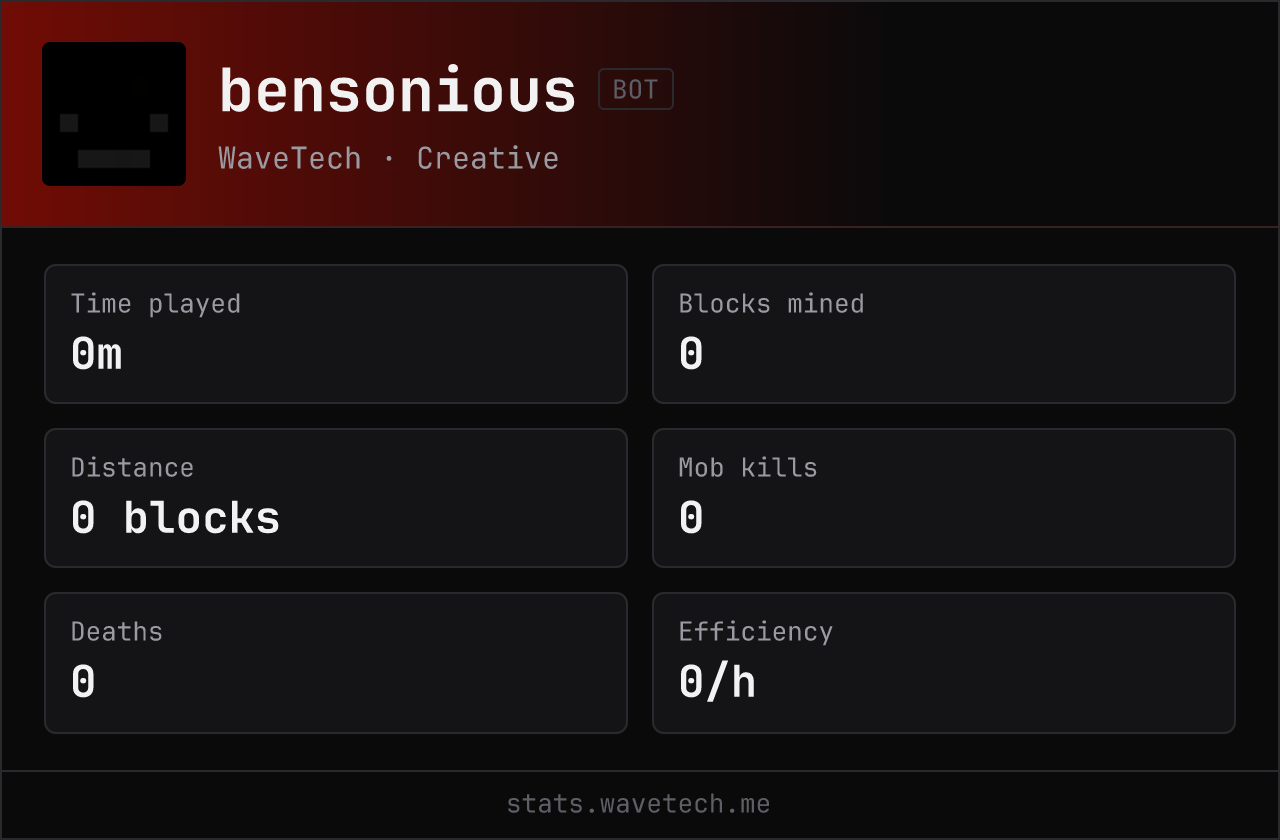Select the 0m time played value

pyautogui.click(x=97, y=354)
